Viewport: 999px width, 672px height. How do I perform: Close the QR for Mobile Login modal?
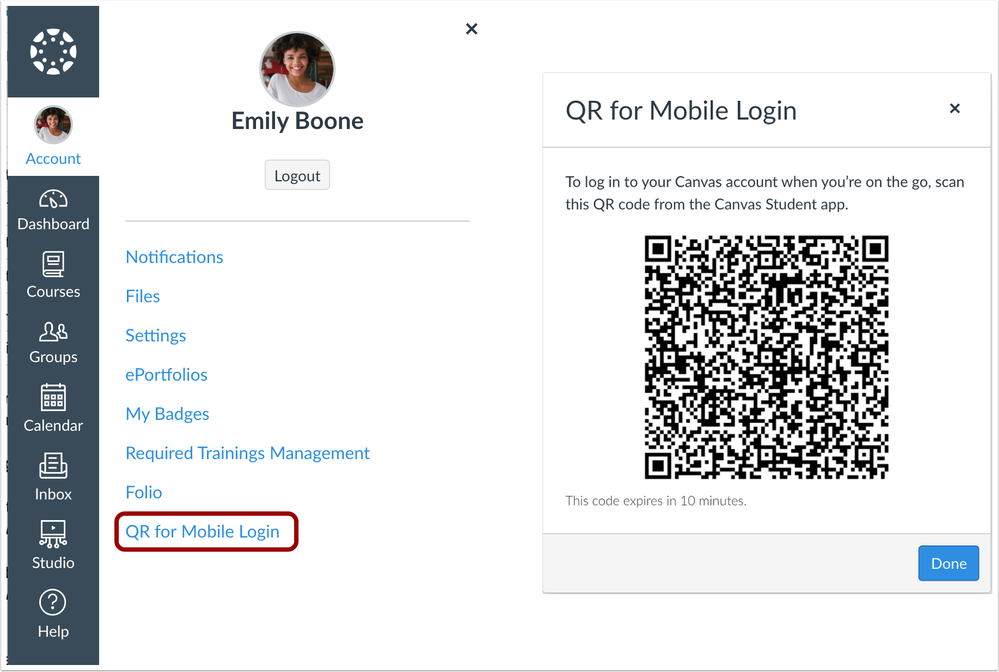click(955, 108)
